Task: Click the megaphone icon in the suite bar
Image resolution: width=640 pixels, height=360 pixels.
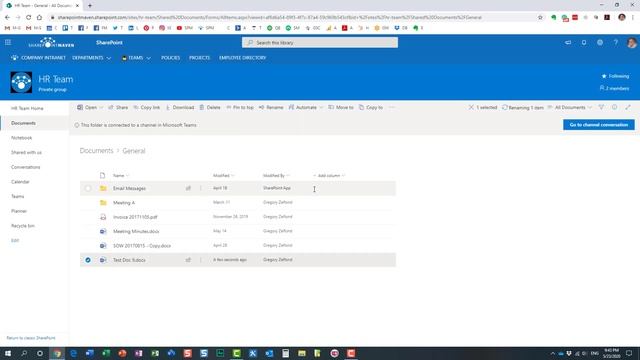Action: pyautogui.click(x=568, y=42)
